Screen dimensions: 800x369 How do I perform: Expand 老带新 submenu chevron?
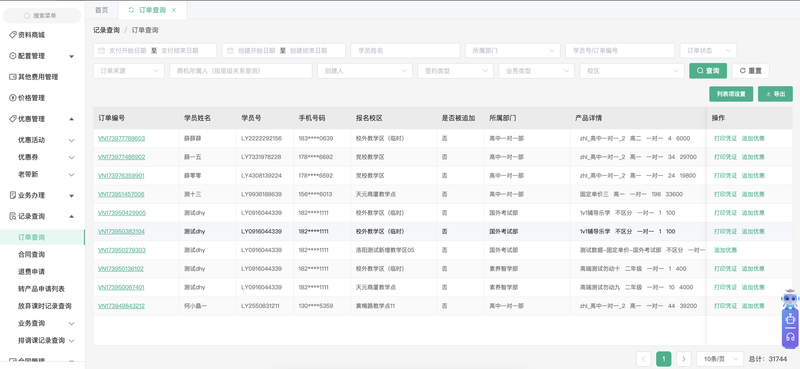71,175
